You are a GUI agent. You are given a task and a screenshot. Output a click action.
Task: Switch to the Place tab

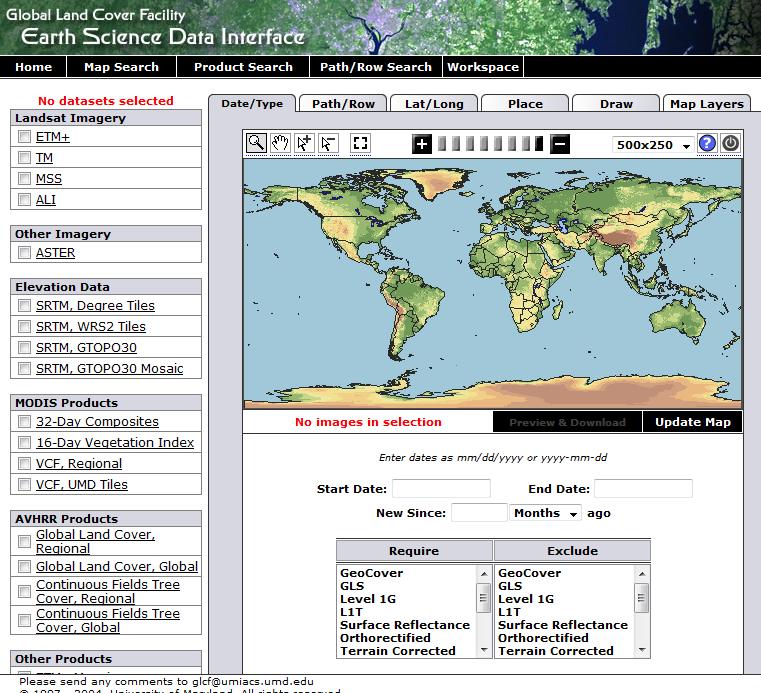[525, 104]
